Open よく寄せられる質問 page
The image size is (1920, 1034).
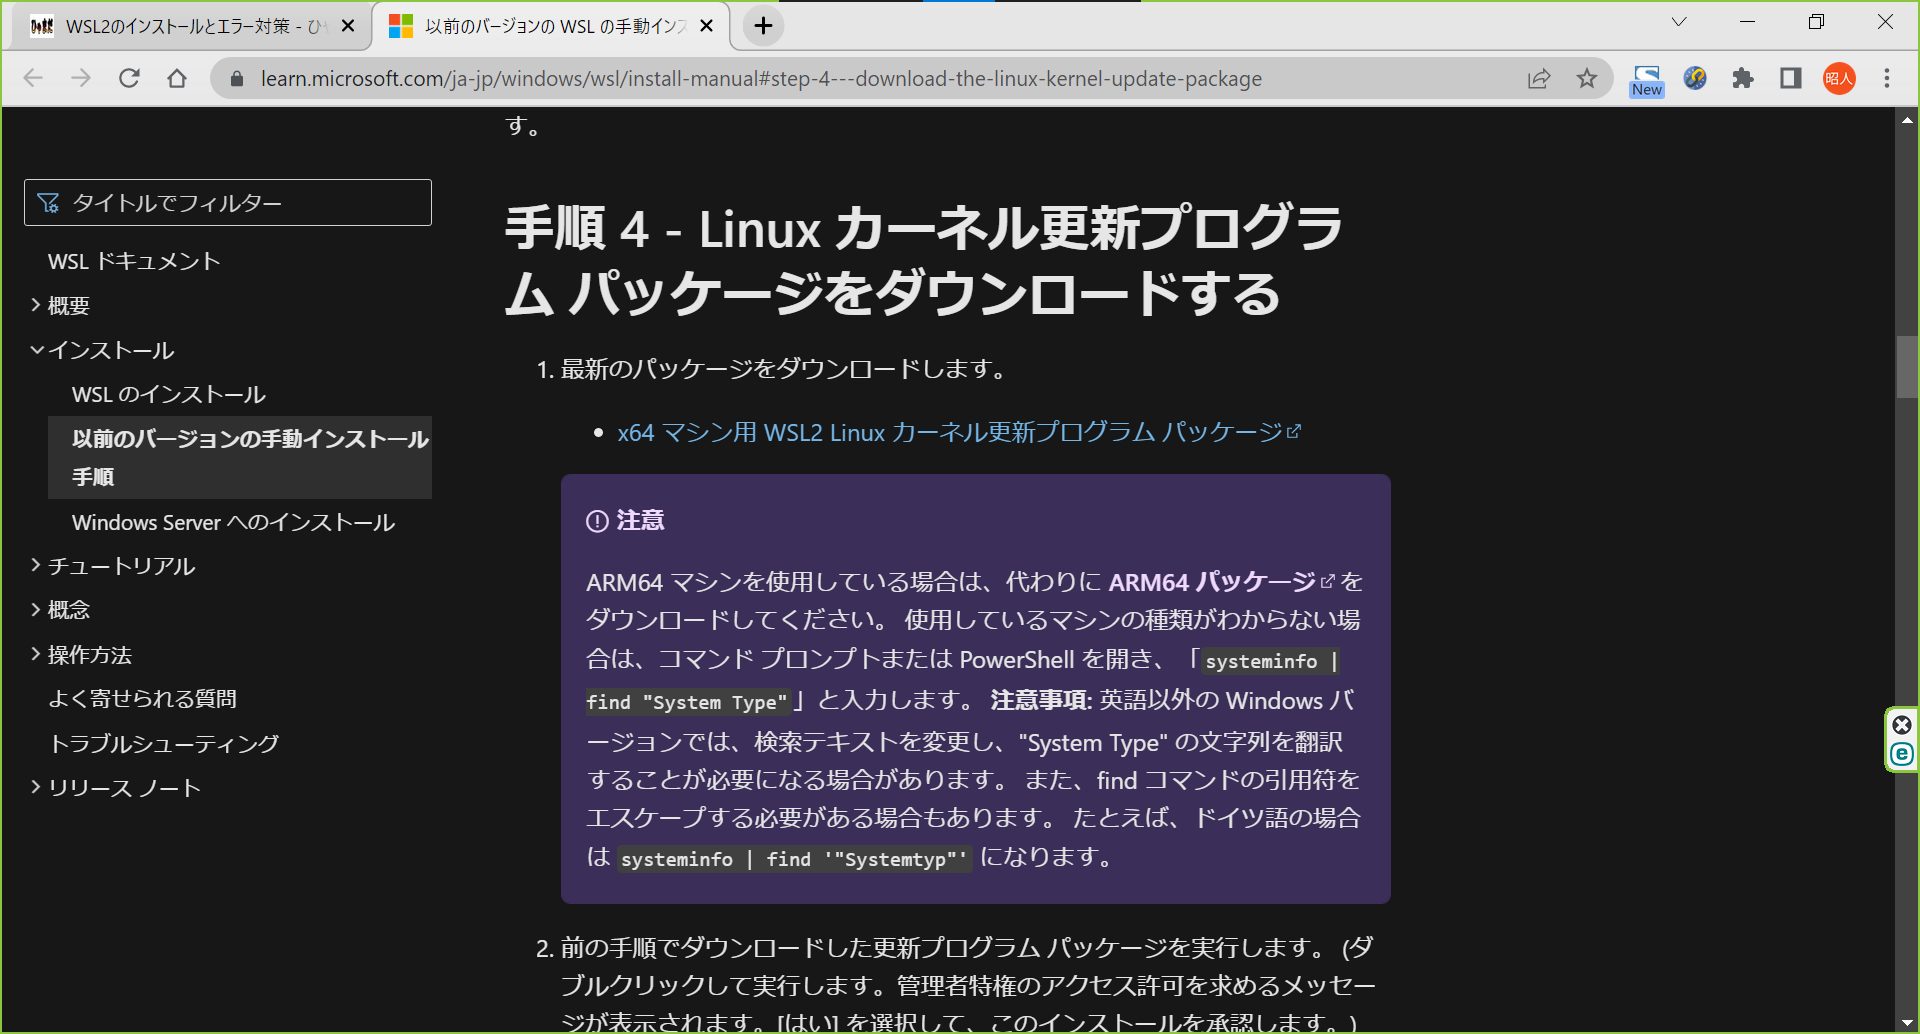pos(142,699)
